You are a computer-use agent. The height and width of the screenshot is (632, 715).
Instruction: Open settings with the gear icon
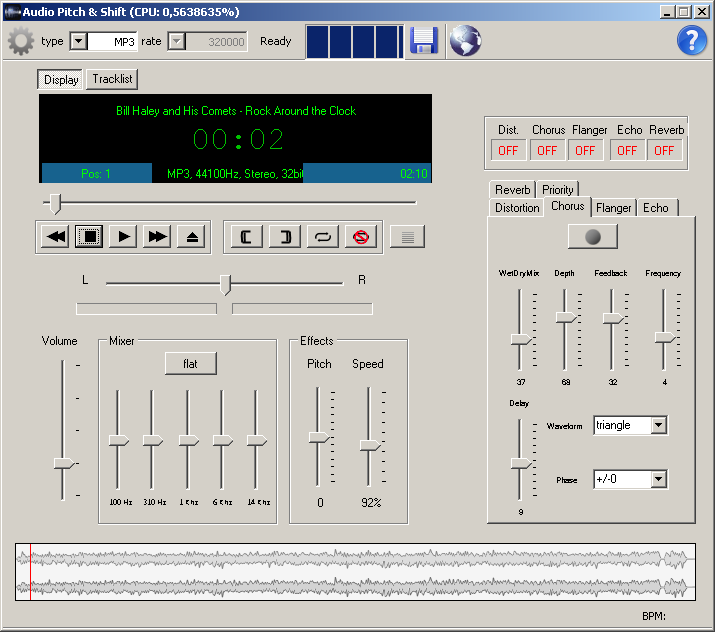[21, 41]
